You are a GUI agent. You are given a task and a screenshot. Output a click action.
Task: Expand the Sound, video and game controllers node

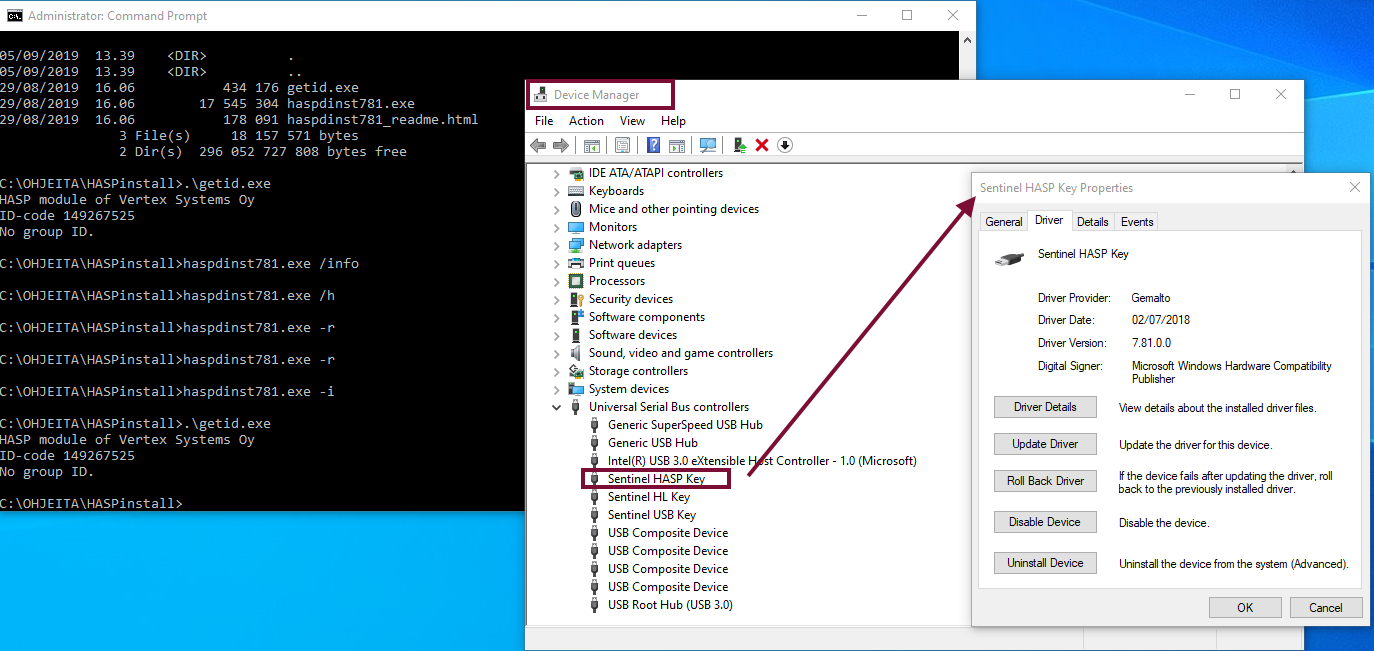557,353
